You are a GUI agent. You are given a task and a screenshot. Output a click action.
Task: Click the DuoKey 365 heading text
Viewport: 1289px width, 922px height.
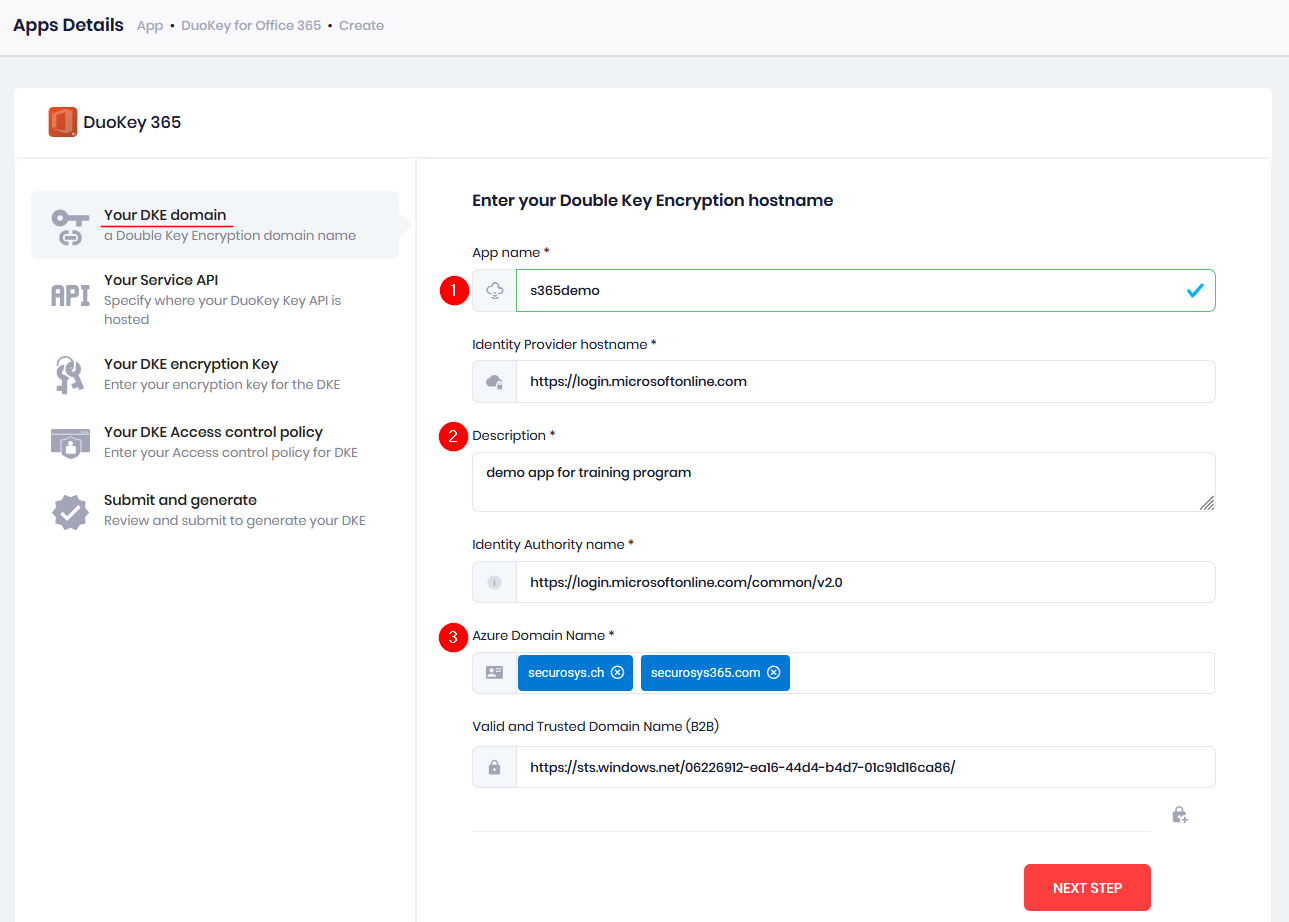(x=132, y=123)
